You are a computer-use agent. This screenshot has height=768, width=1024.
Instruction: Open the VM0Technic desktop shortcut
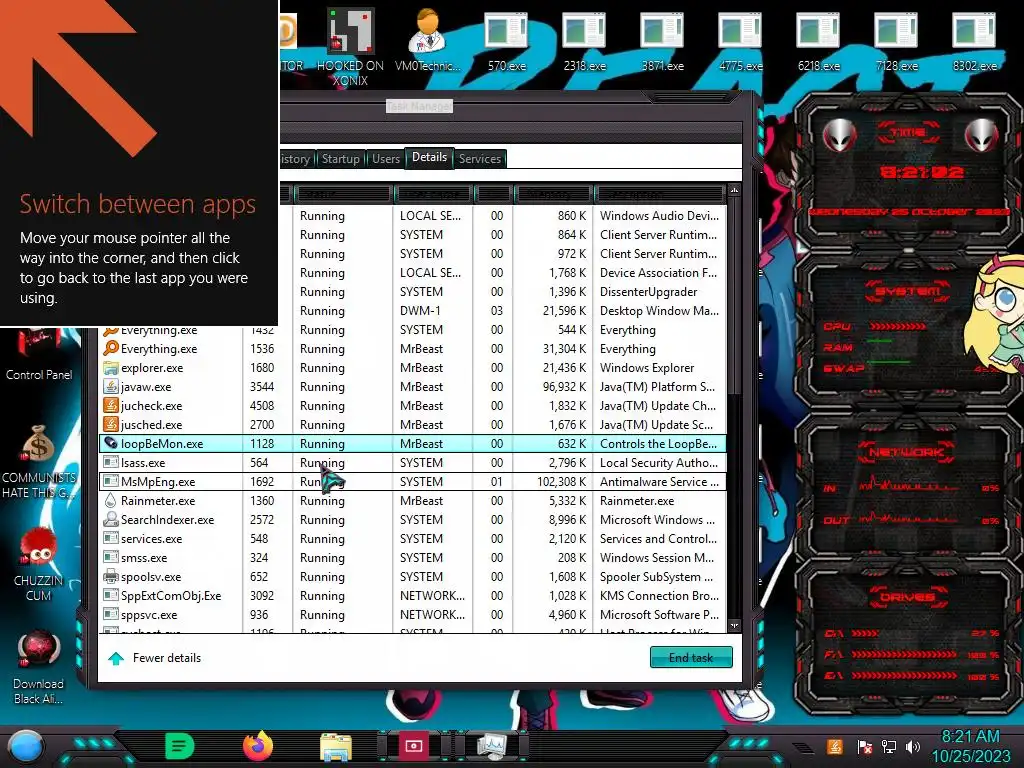click(x=428, y=39)
